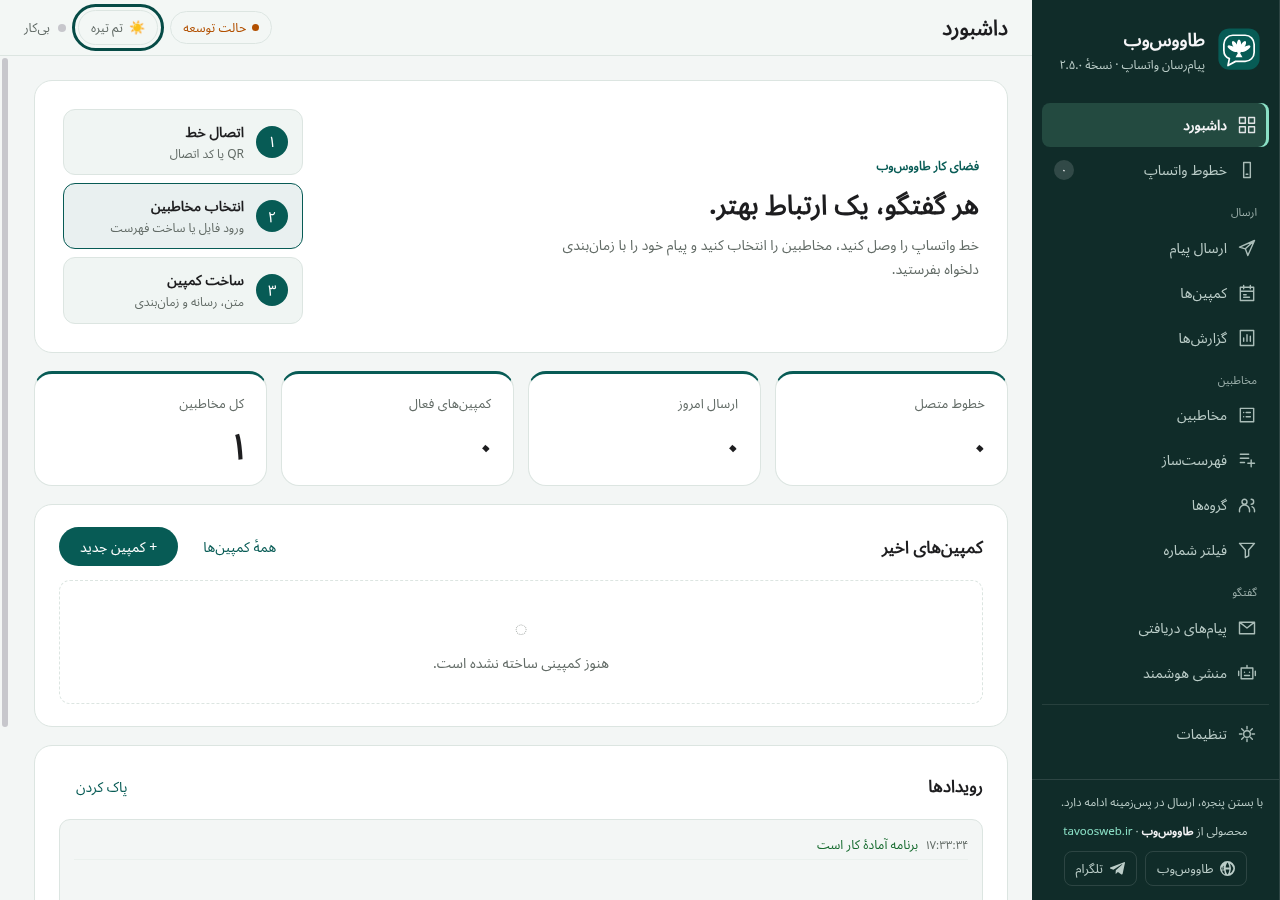Screen dimensions: 1280x900
Task: Click the phone icon beside خطوط واتساپ
Action: coord(1247,170)
